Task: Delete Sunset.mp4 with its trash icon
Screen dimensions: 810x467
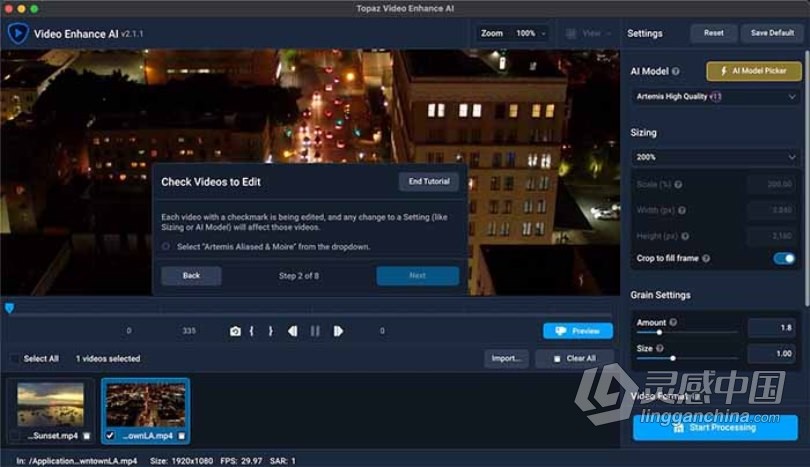Action: [87, 436]
